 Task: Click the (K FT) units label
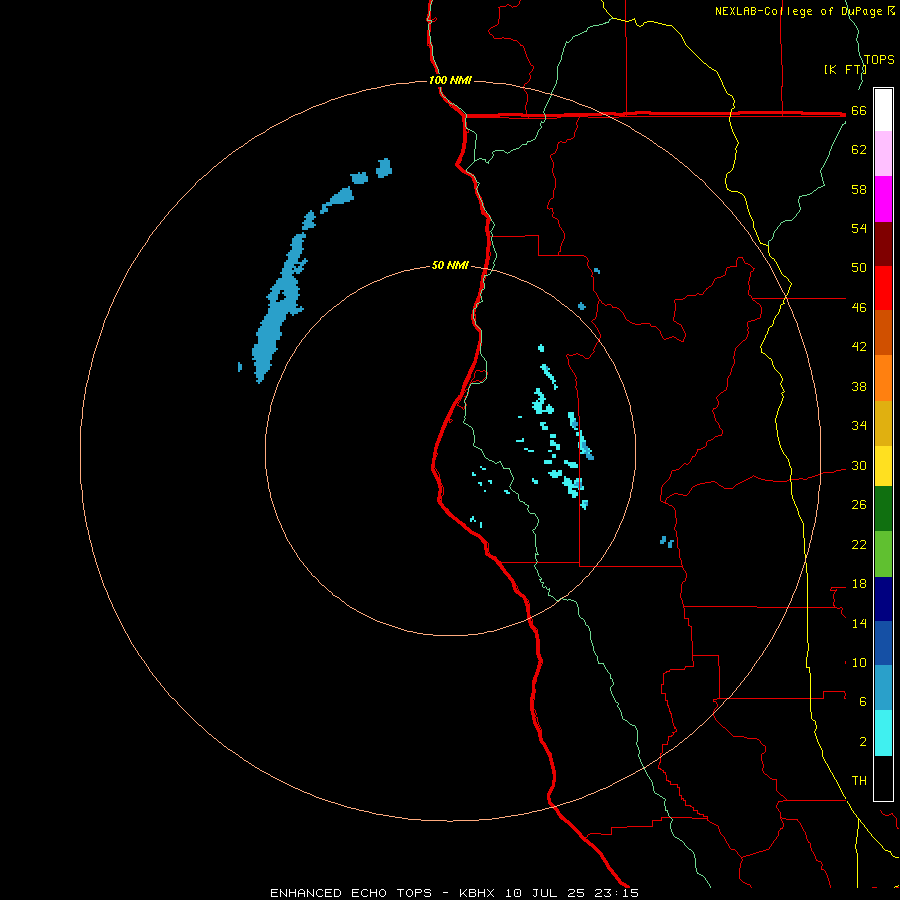tap(845, 69)
